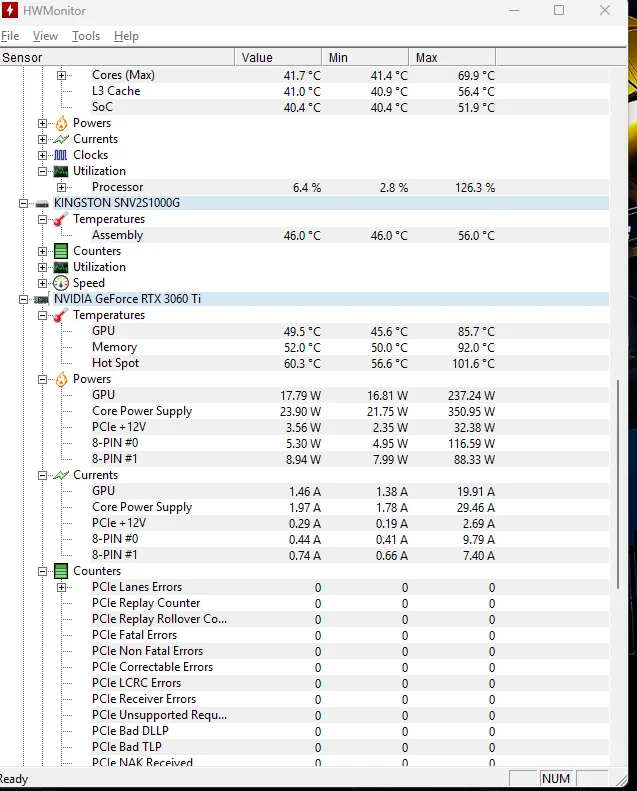Collapse the NVIDIA GeForce RTX 3060 Ti node
637x791 pixels.
pyautogui.click(x=23, y=299)
